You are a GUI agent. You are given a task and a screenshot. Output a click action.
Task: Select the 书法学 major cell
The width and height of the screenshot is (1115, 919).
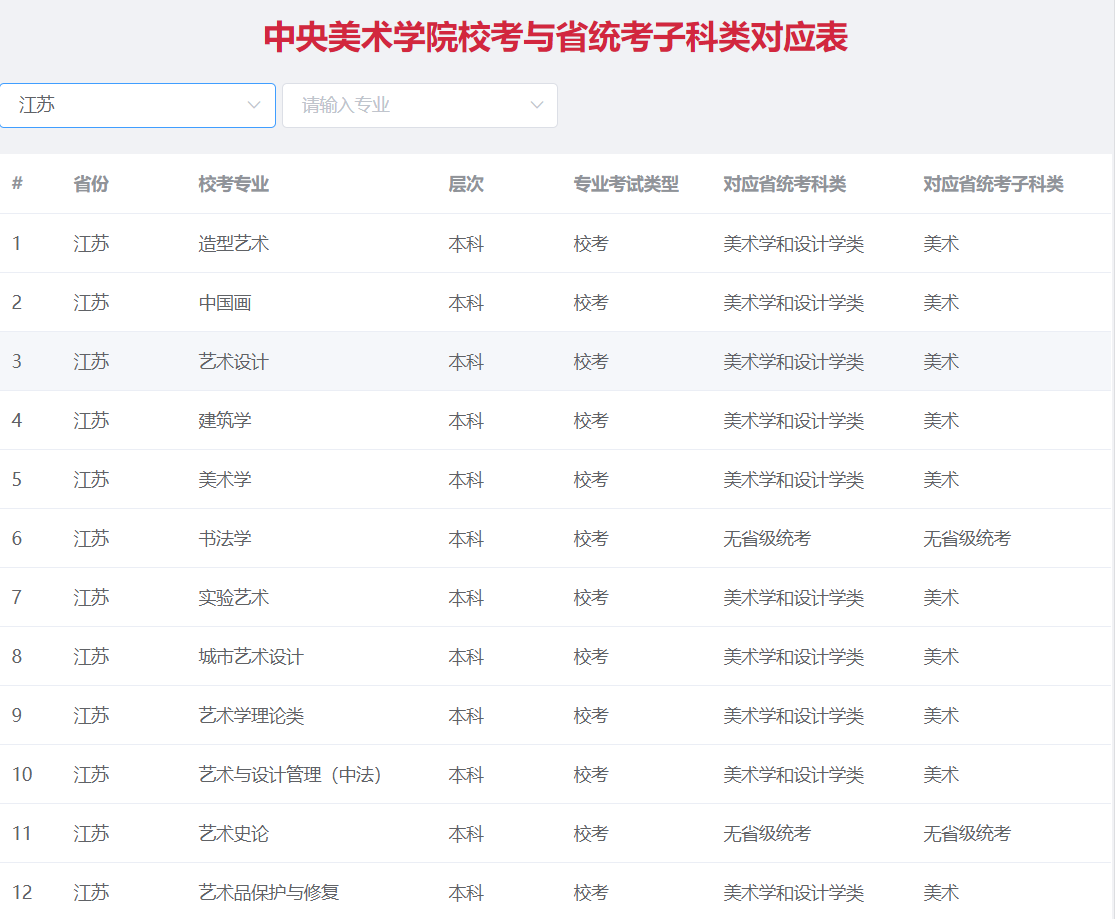[x=225, y=539]
